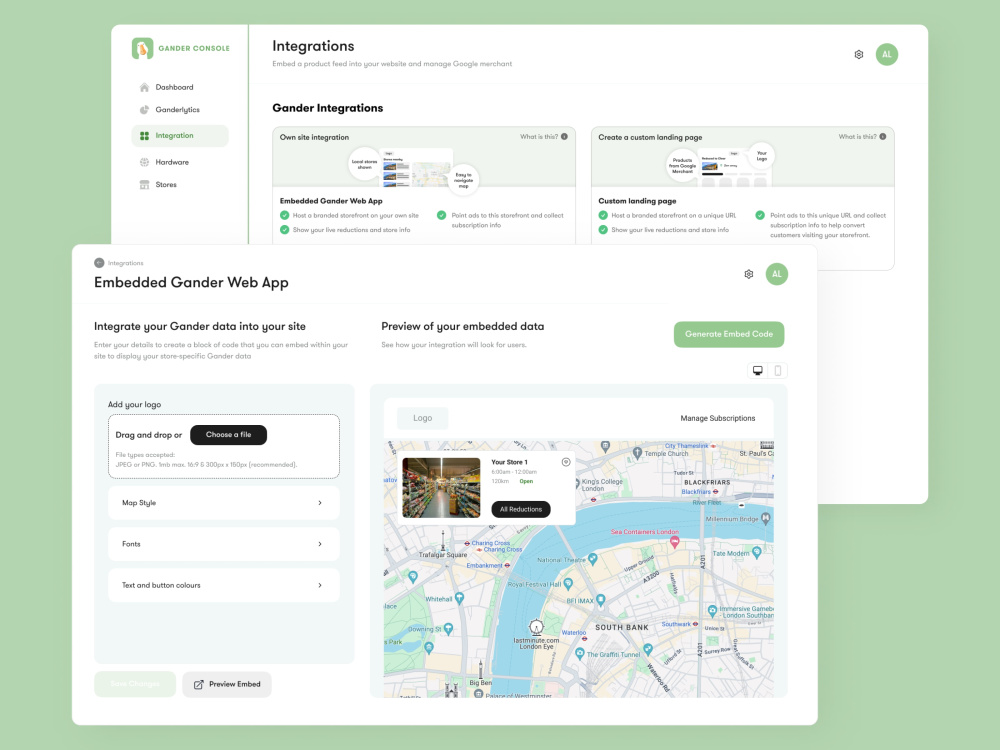This screenshot has width=1000, height=750.
Task: Click the Dashboard home icon
Action: click(x=144, y=87)
